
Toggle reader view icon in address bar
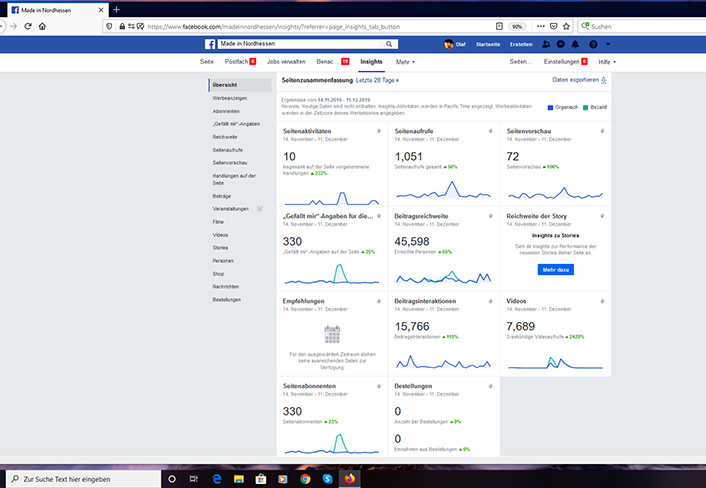click(499, 27)
